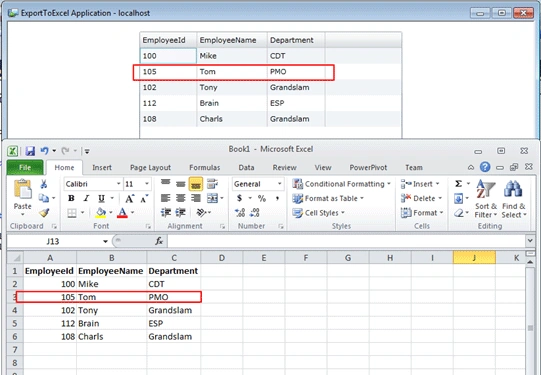
Task: Click the Select All corner button
Action: click(15, 258)
